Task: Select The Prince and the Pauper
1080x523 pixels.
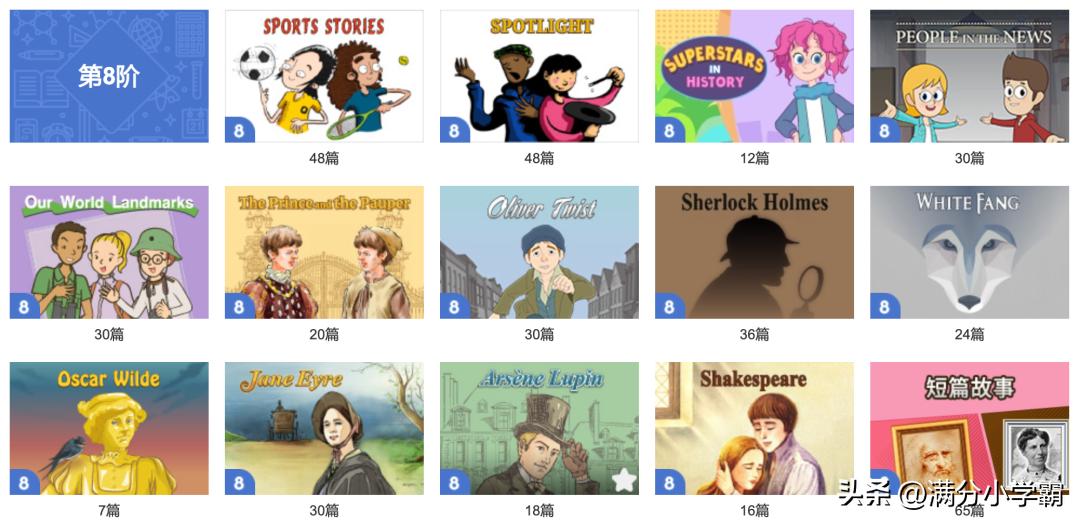Action: [324, 252]
